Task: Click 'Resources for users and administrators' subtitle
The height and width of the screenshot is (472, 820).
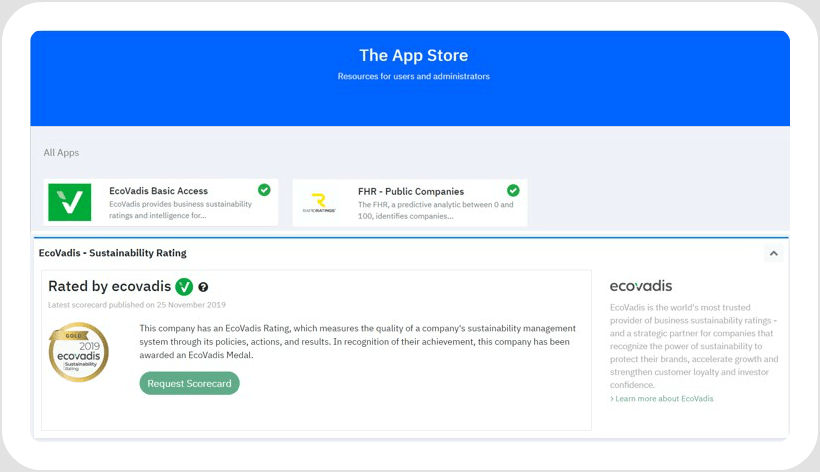Action: click(414, 76)
